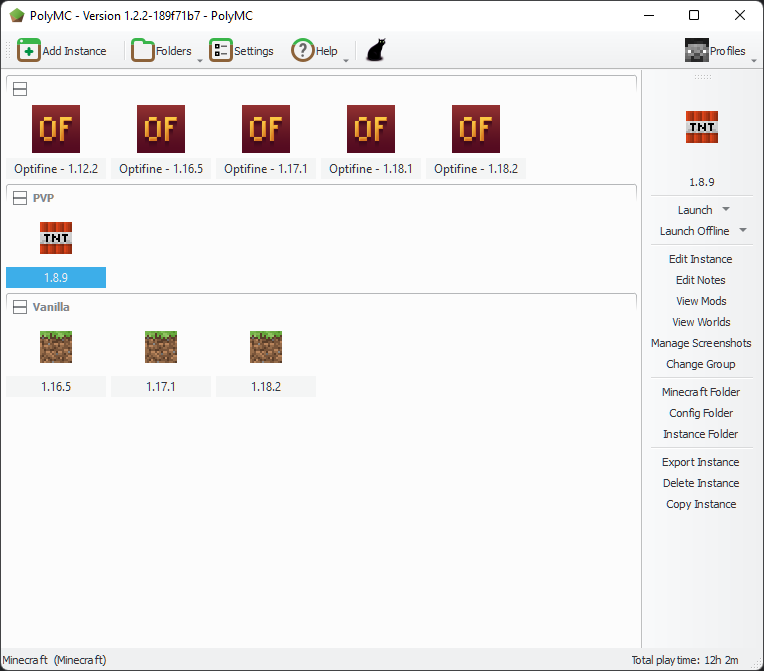Click the black cat icon

376,50
